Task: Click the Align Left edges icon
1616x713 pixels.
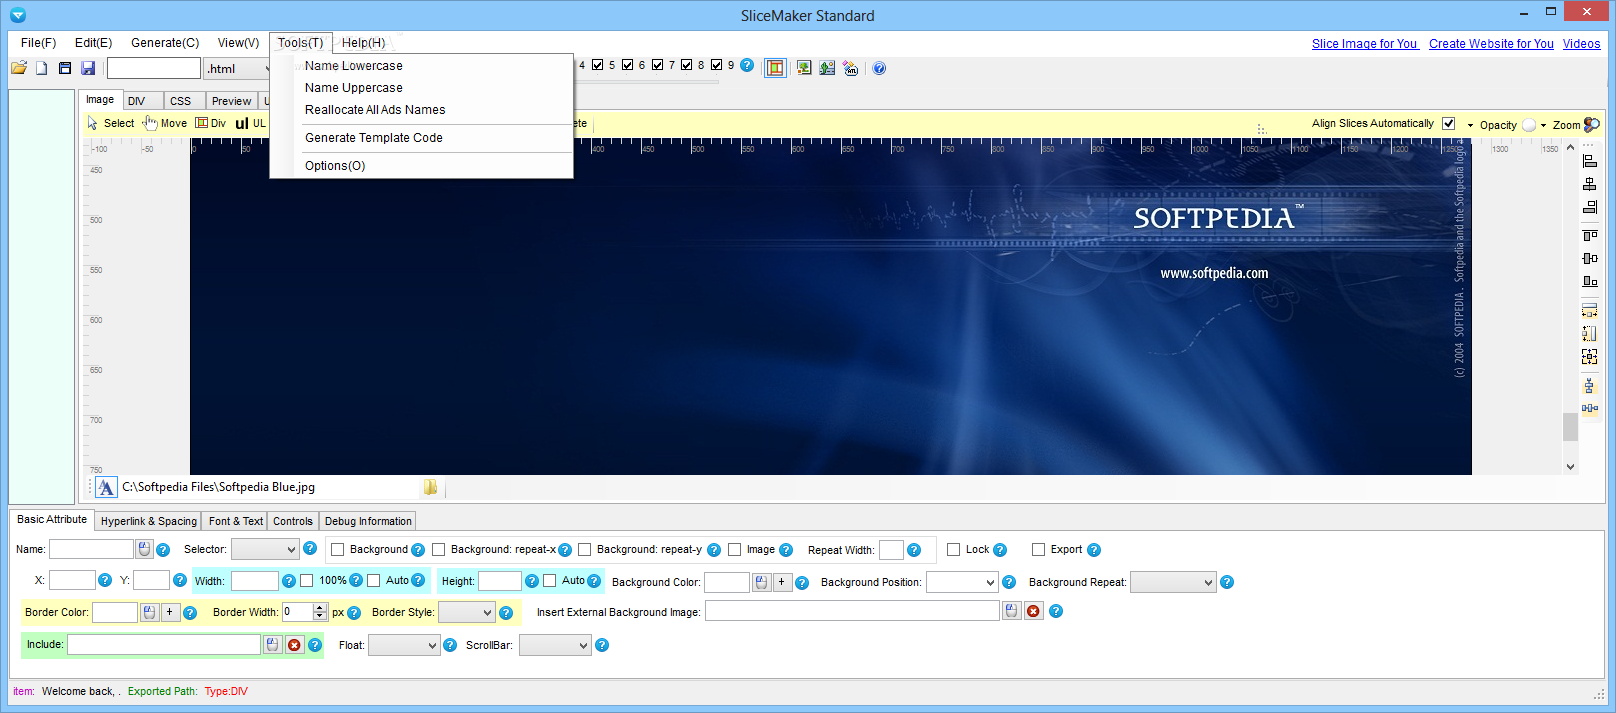Action: click(1590, 160)
